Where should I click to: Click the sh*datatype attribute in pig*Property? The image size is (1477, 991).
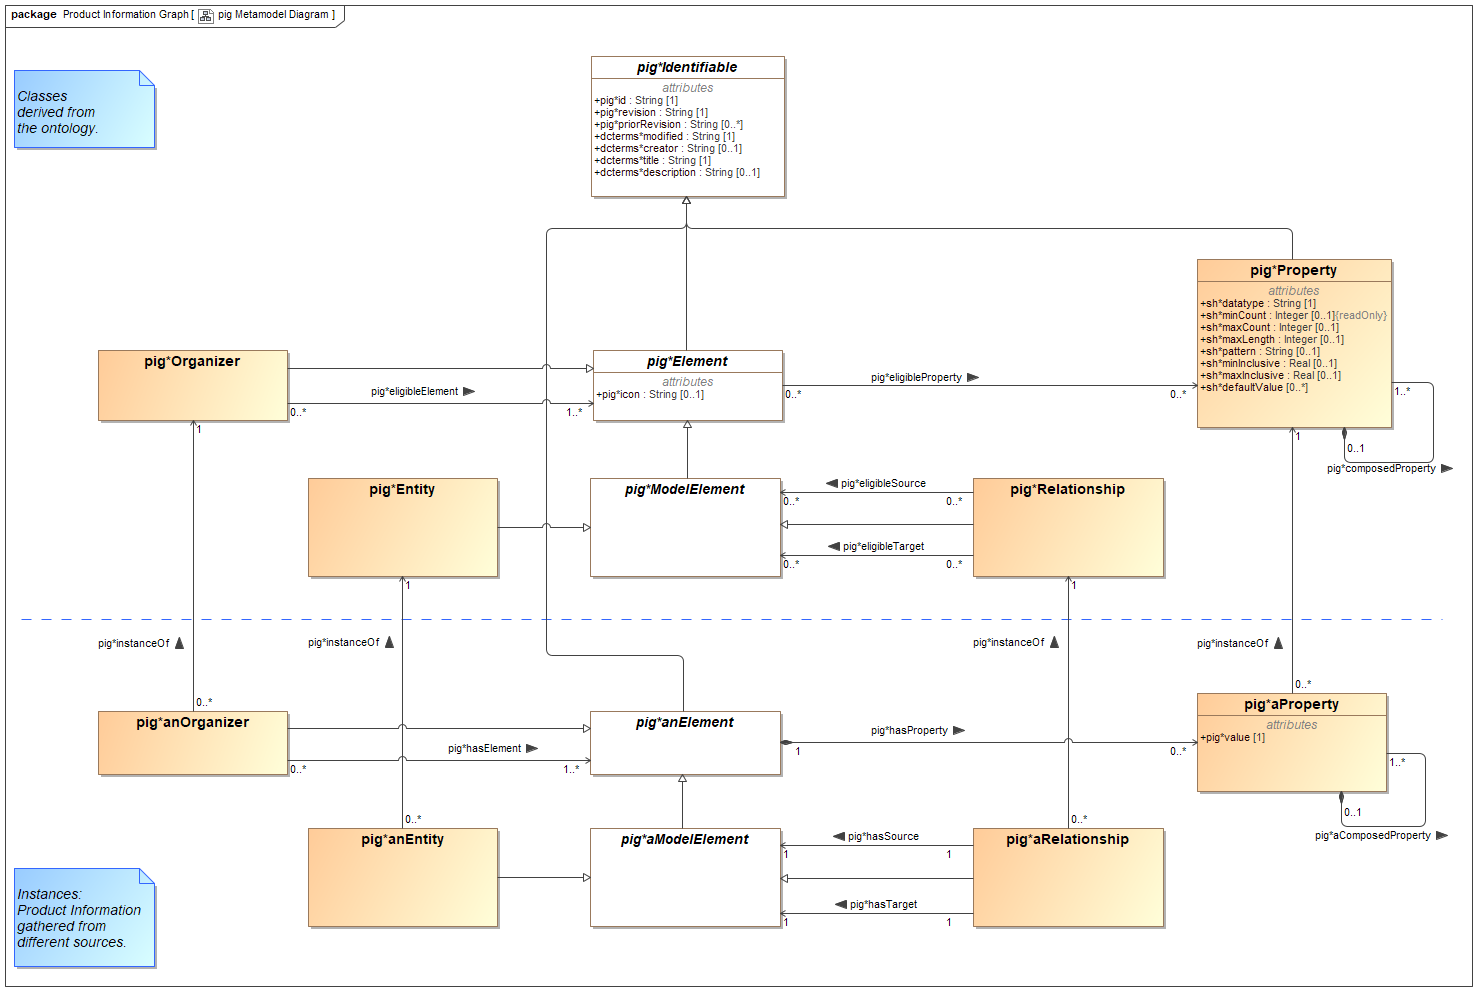pyautogui.click(x=1258, y=303)
